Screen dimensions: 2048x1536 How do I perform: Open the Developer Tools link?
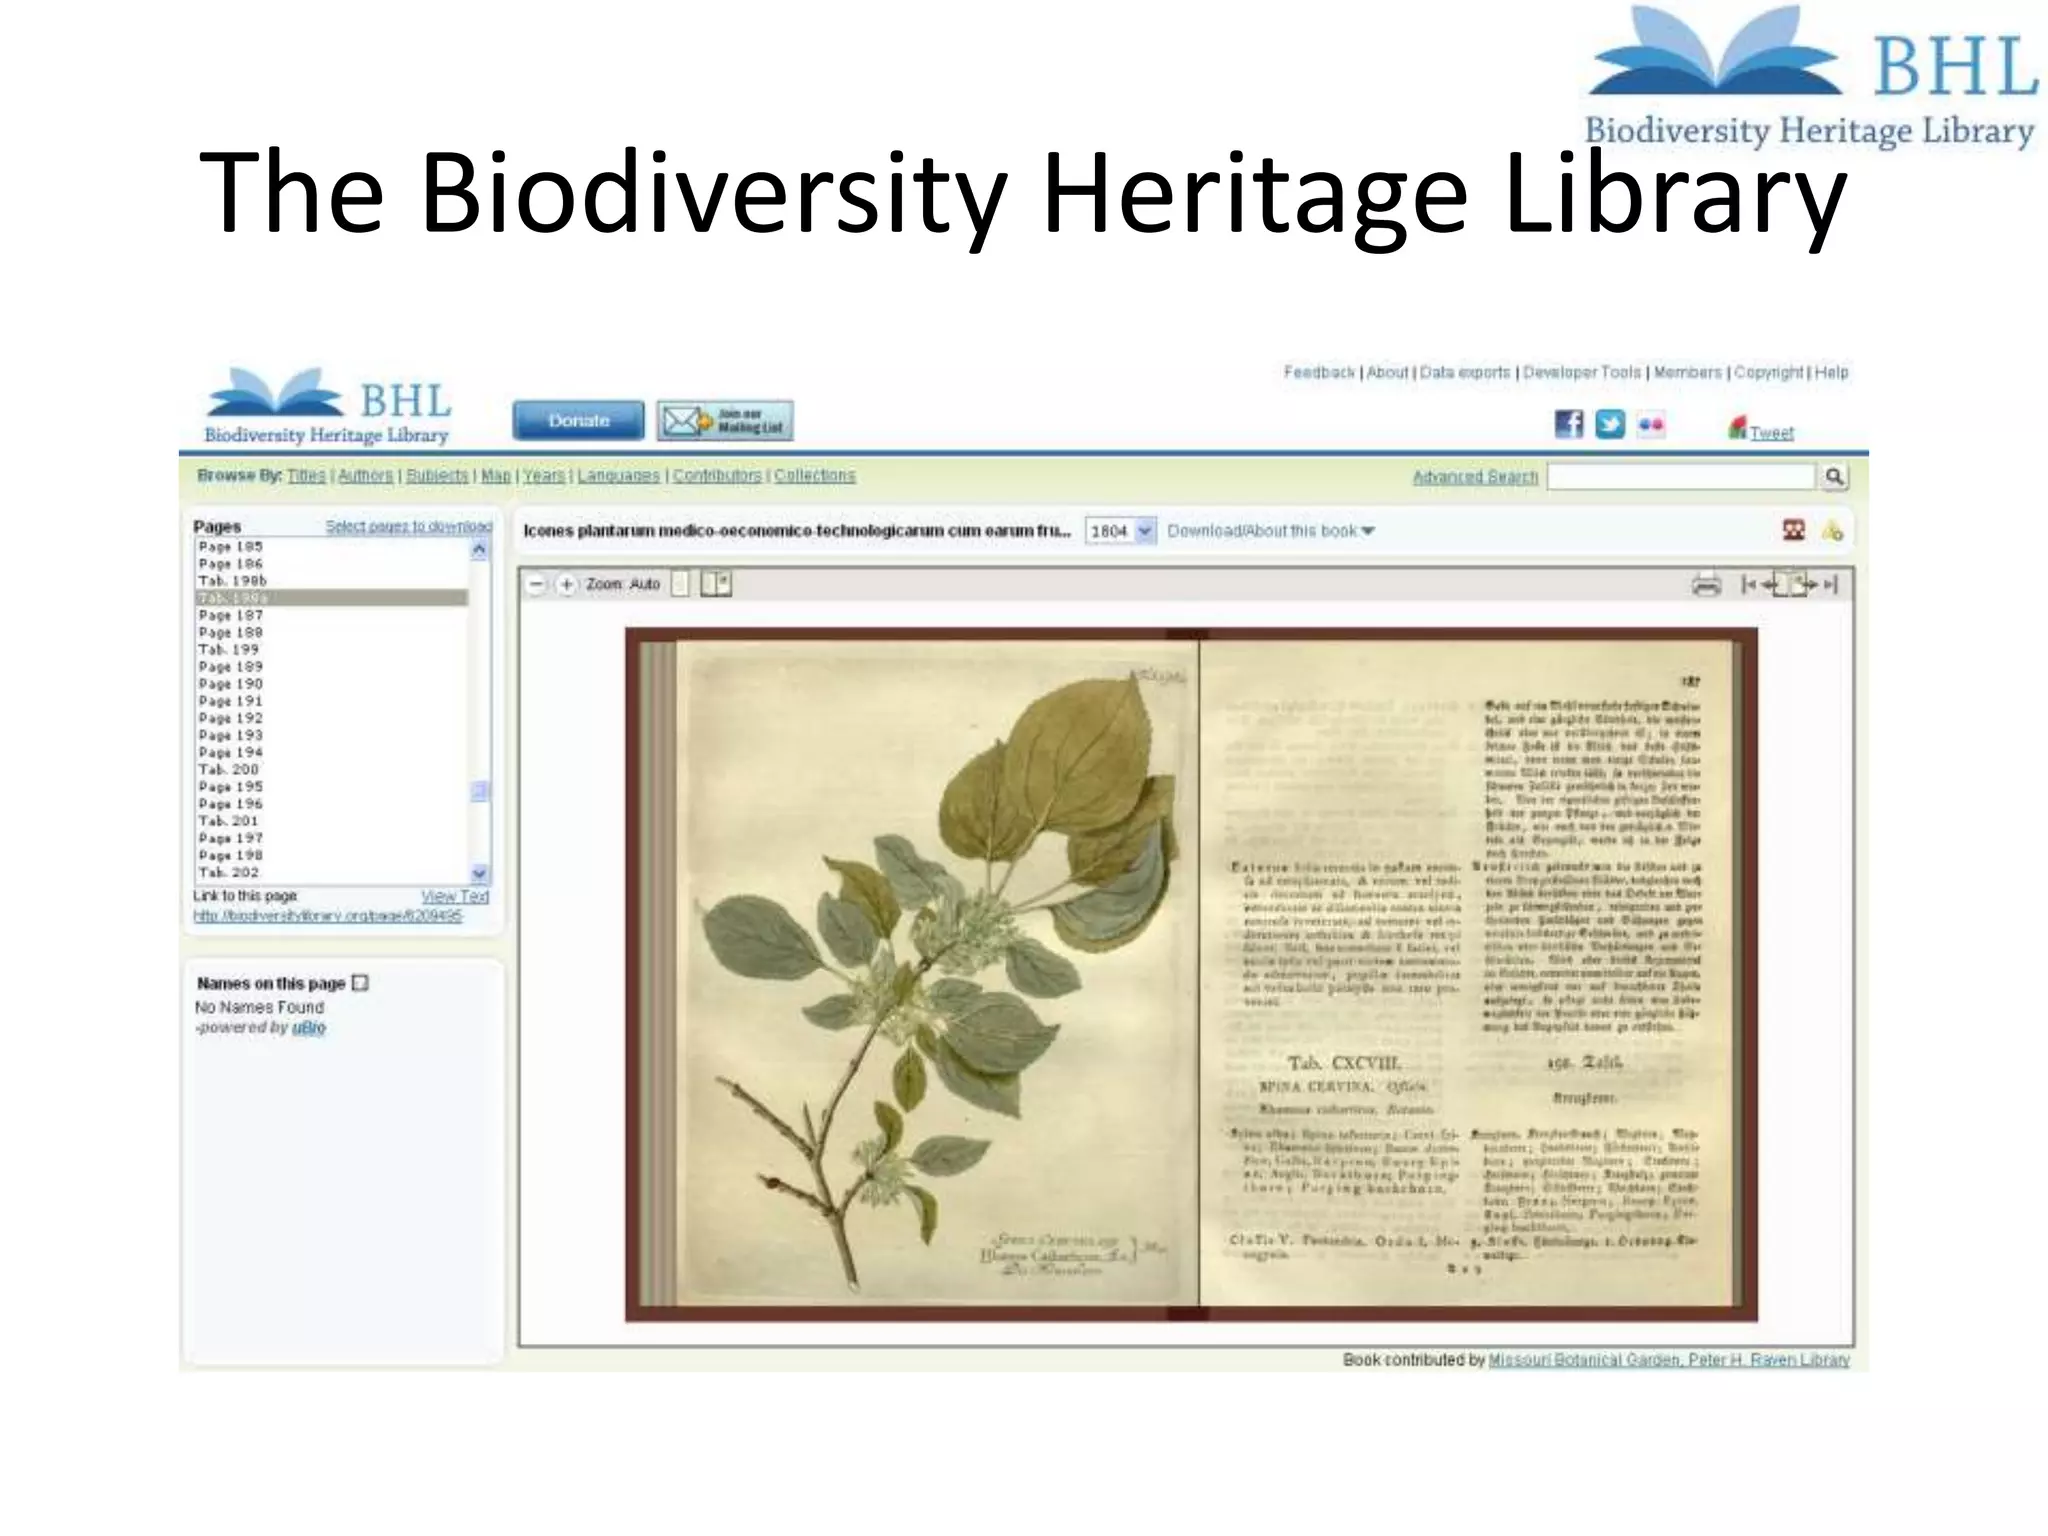(x=1582, y=372)
